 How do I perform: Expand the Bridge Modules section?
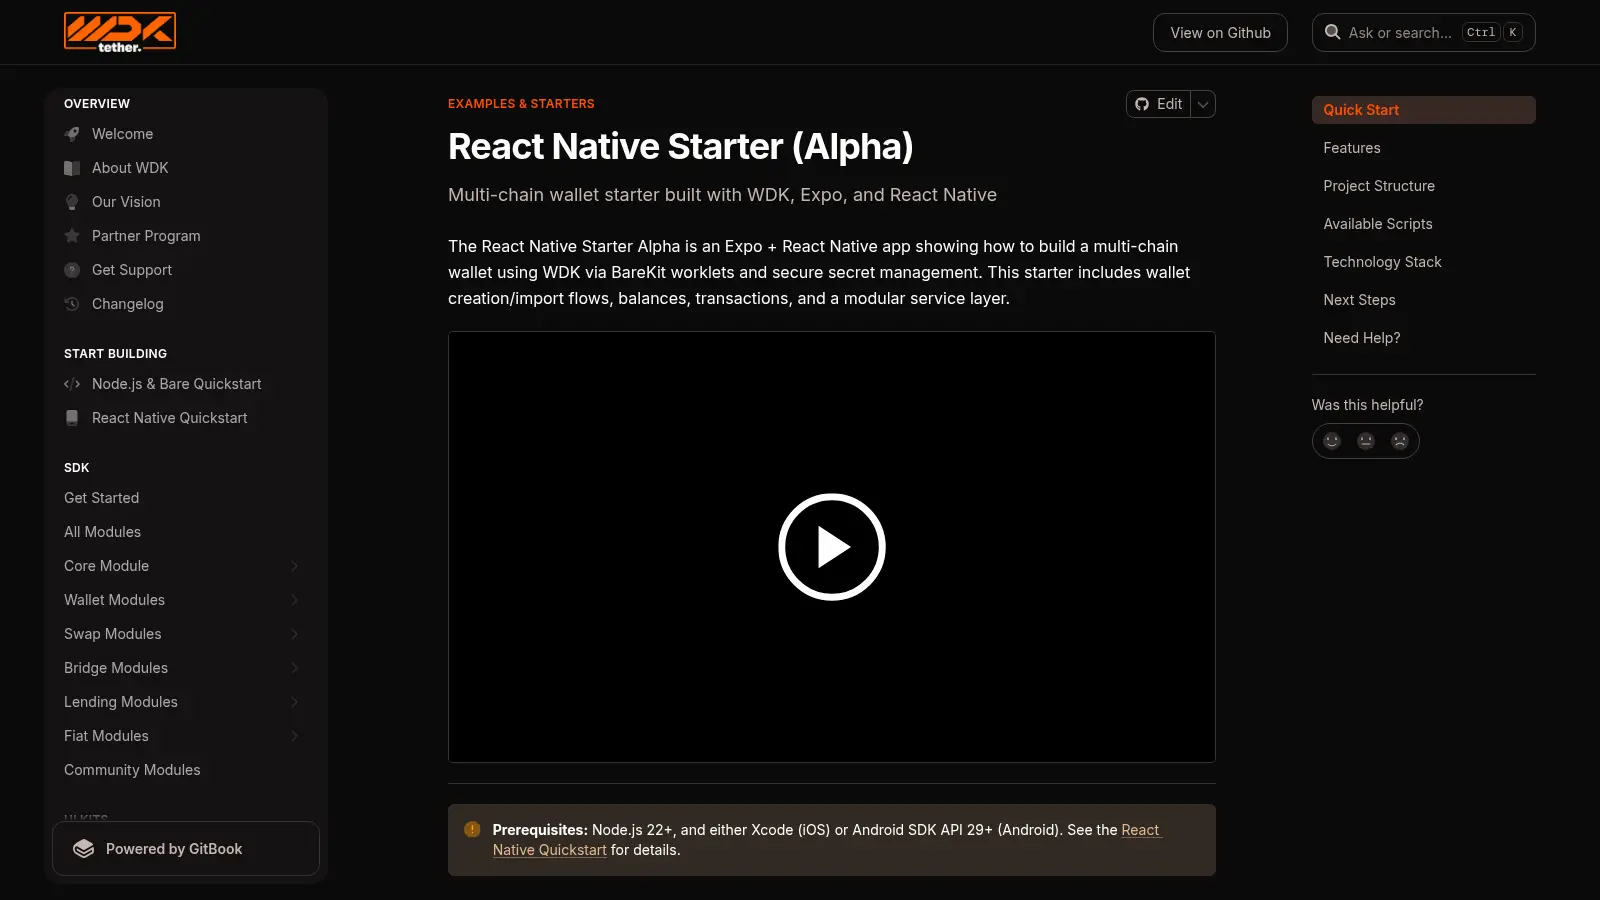coord(295,668)
